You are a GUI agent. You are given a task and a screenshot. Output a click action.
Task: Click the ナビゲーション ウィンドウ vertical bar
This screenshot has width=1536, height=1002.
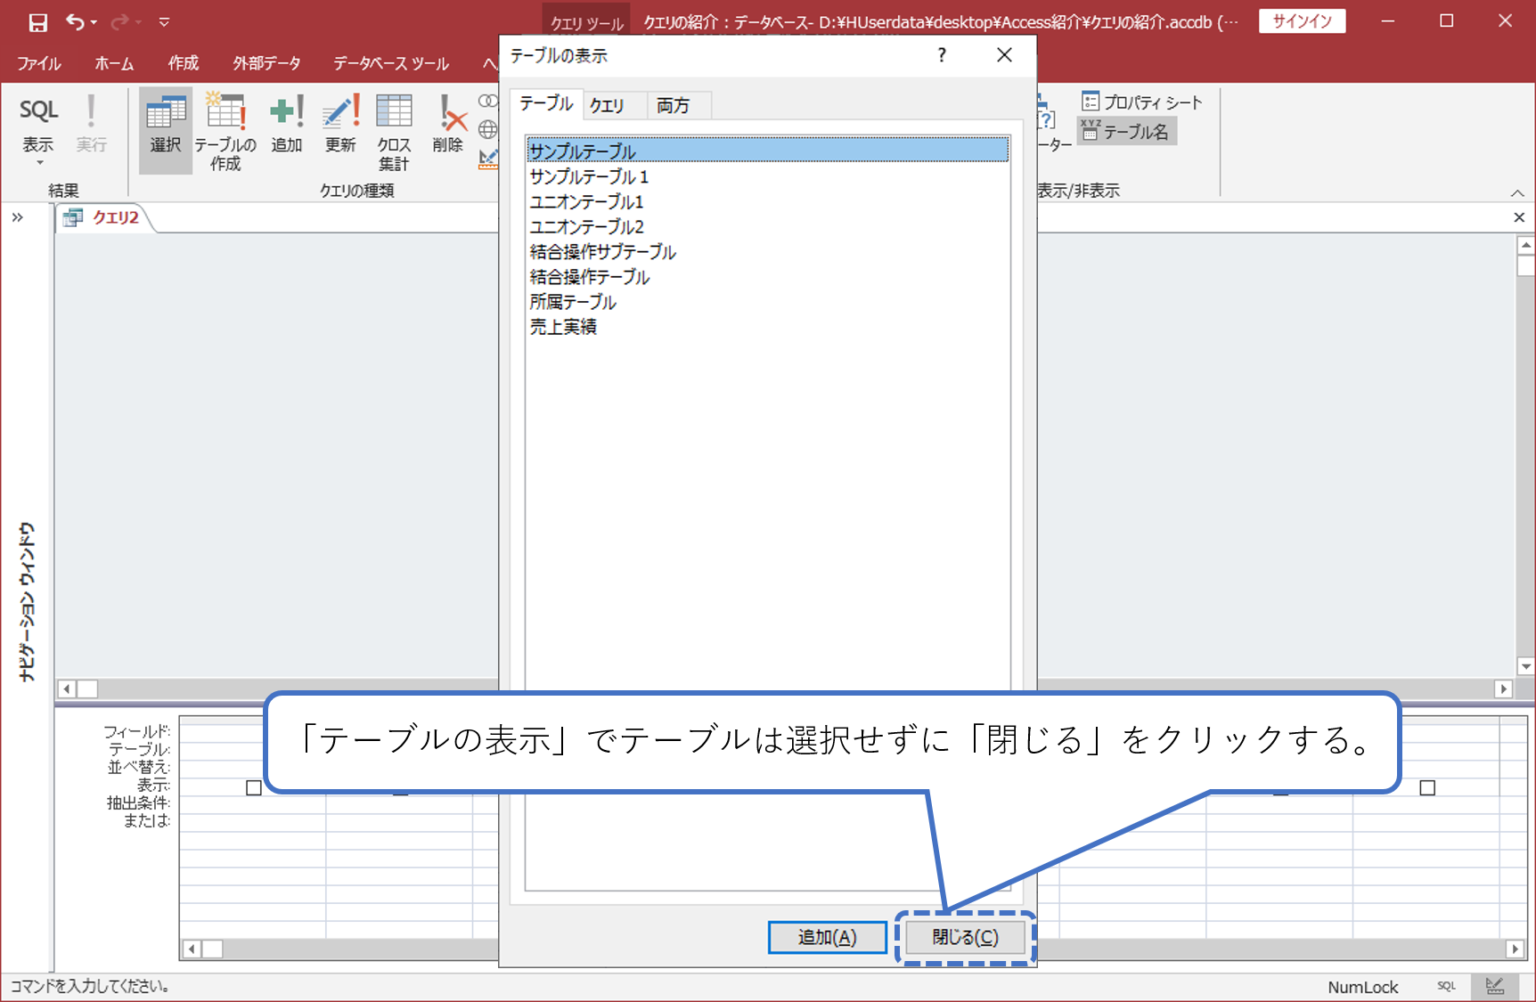pos(26,601)
